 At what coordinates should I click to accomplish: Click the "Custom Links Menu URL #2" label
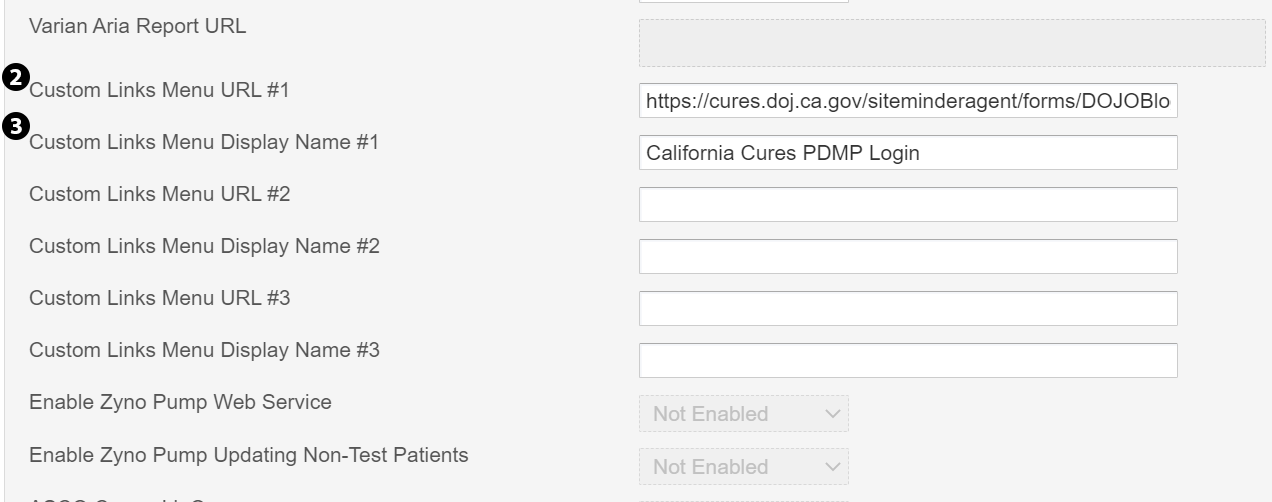[159, 194]
